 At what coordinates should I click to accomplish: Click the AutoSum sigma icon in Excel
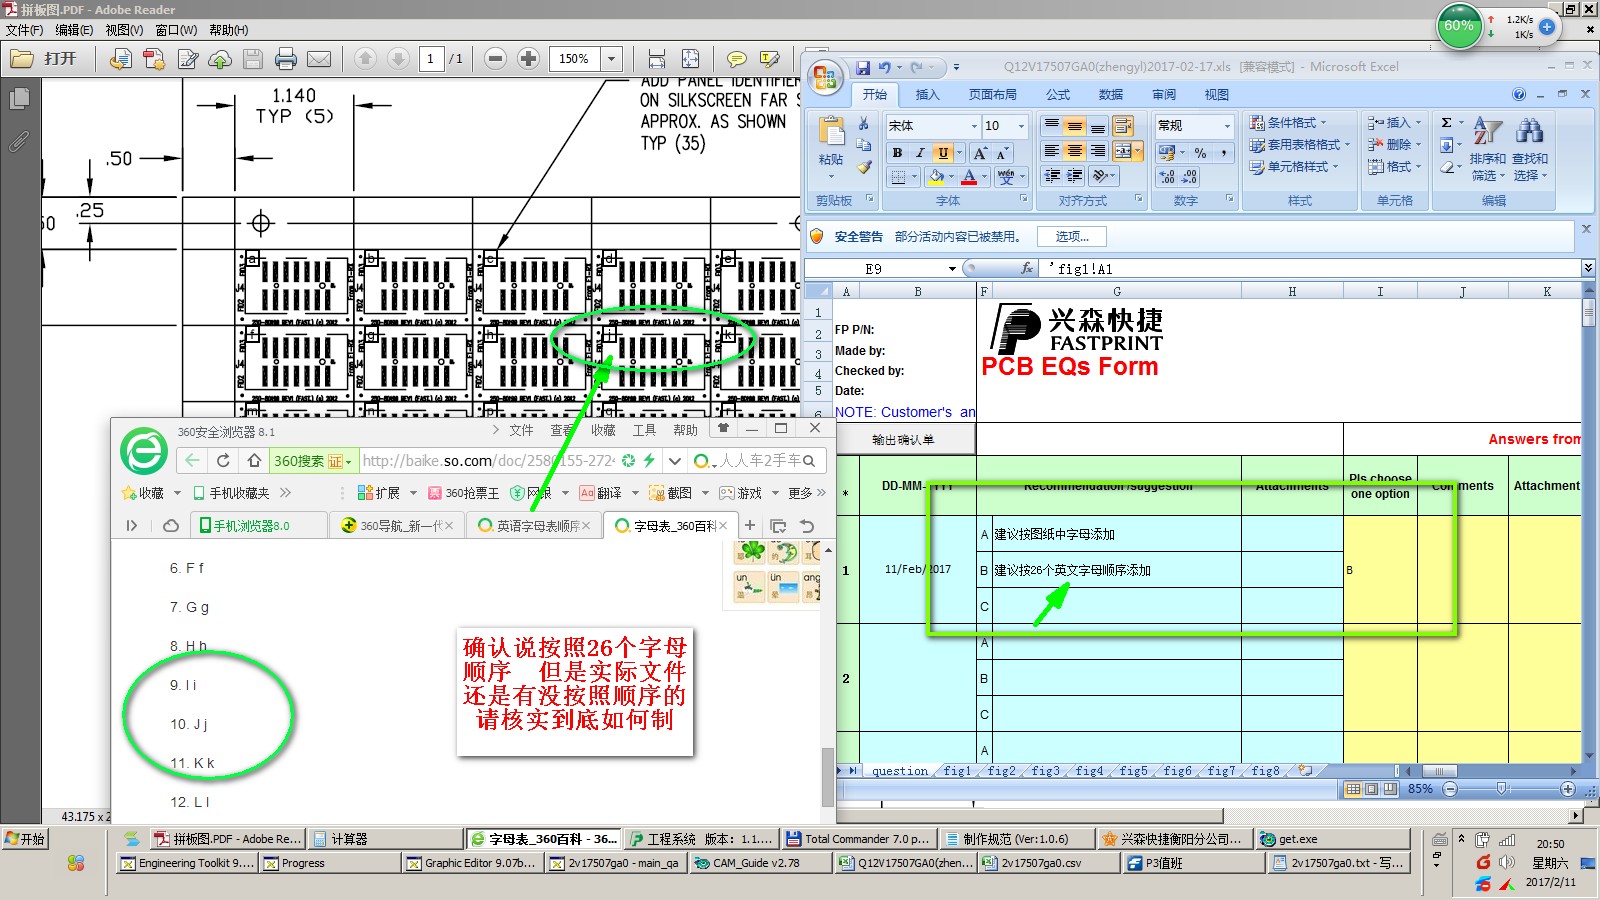[x=1446, y=123]
